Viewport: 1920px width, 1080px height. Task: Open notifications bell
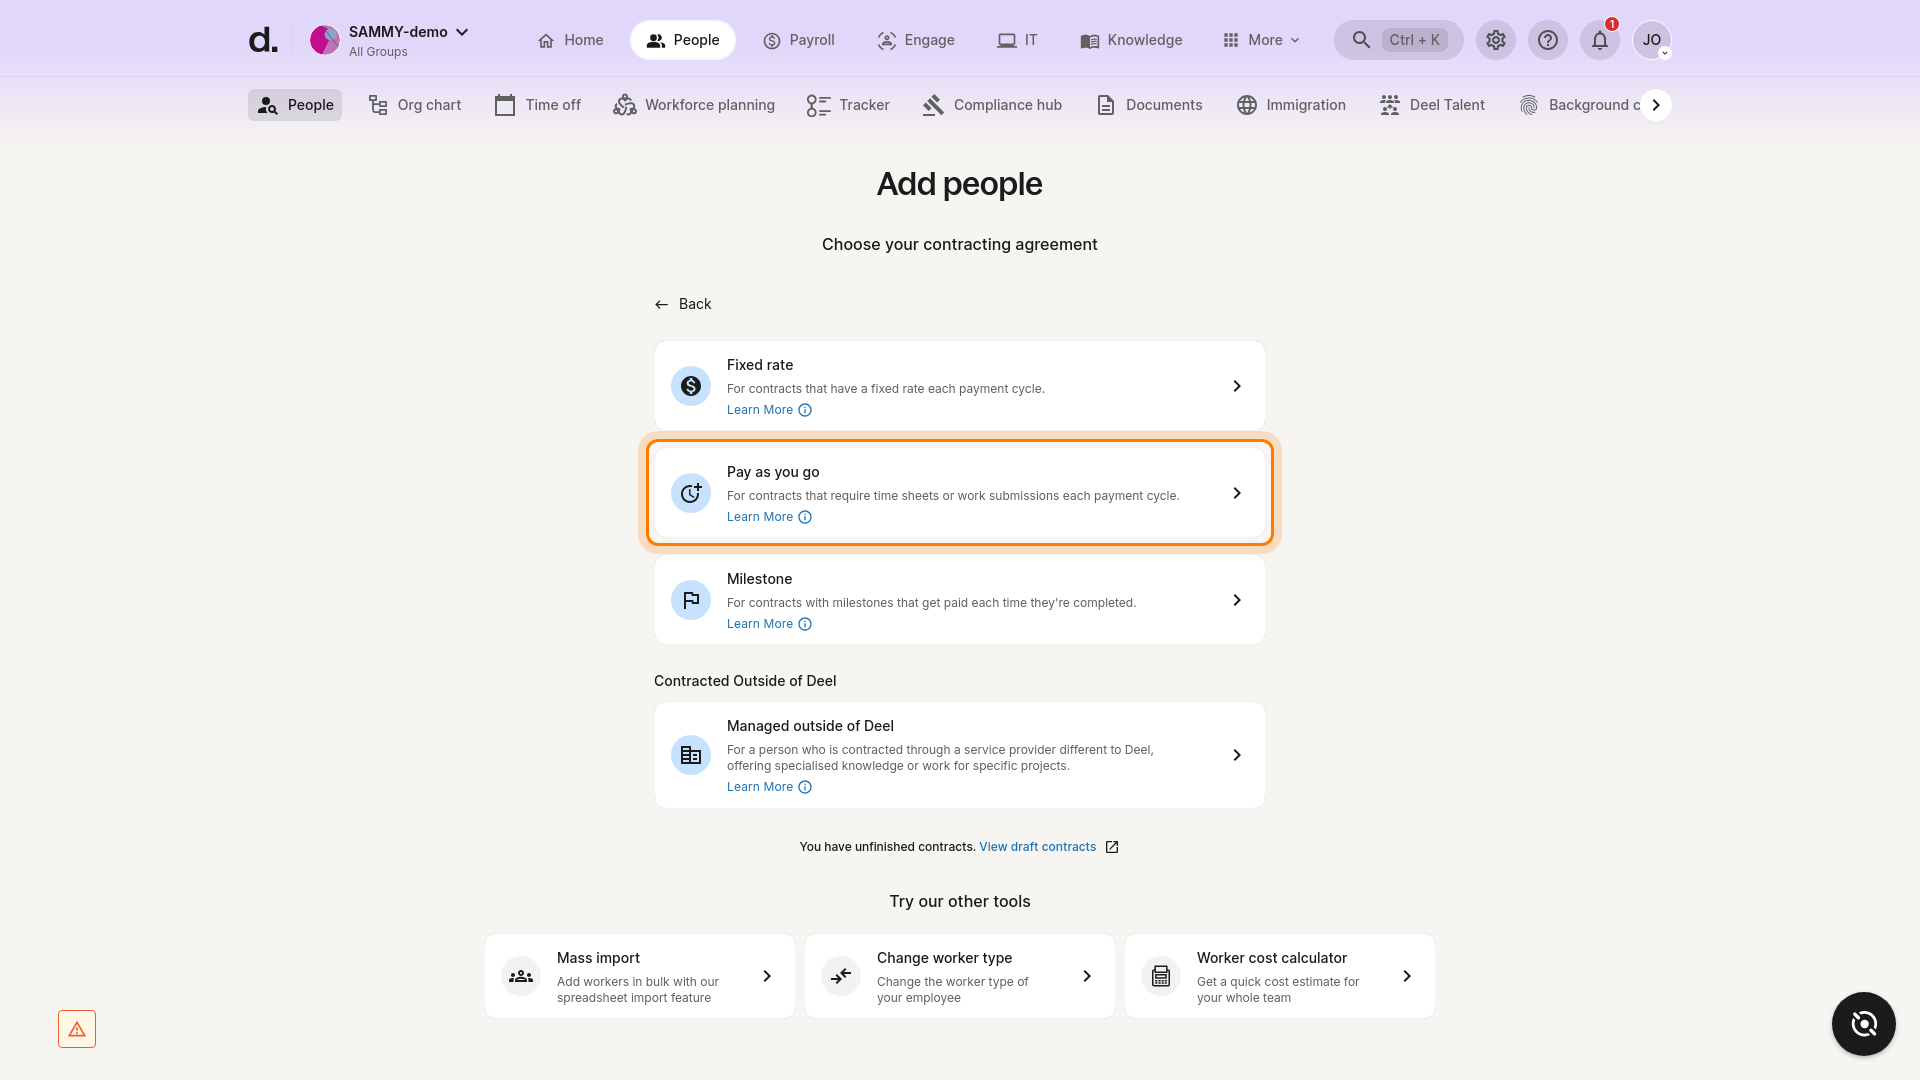tap(1599, 40)
